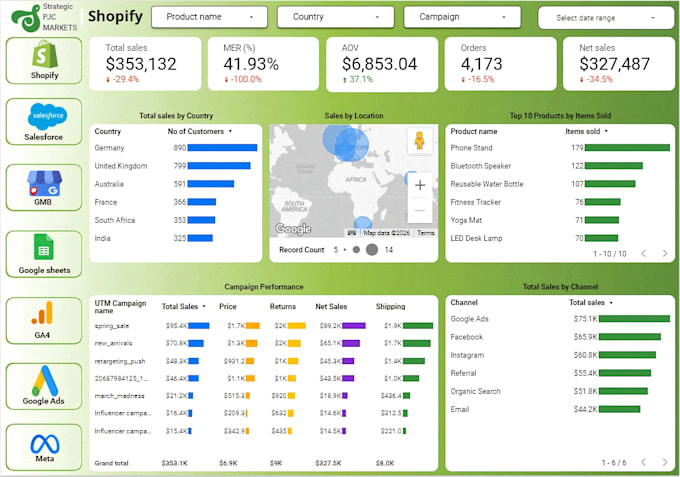Screen dimensions: 680x477
Task: Open the Country filter dropdown
Action: (x=336, y=17)
